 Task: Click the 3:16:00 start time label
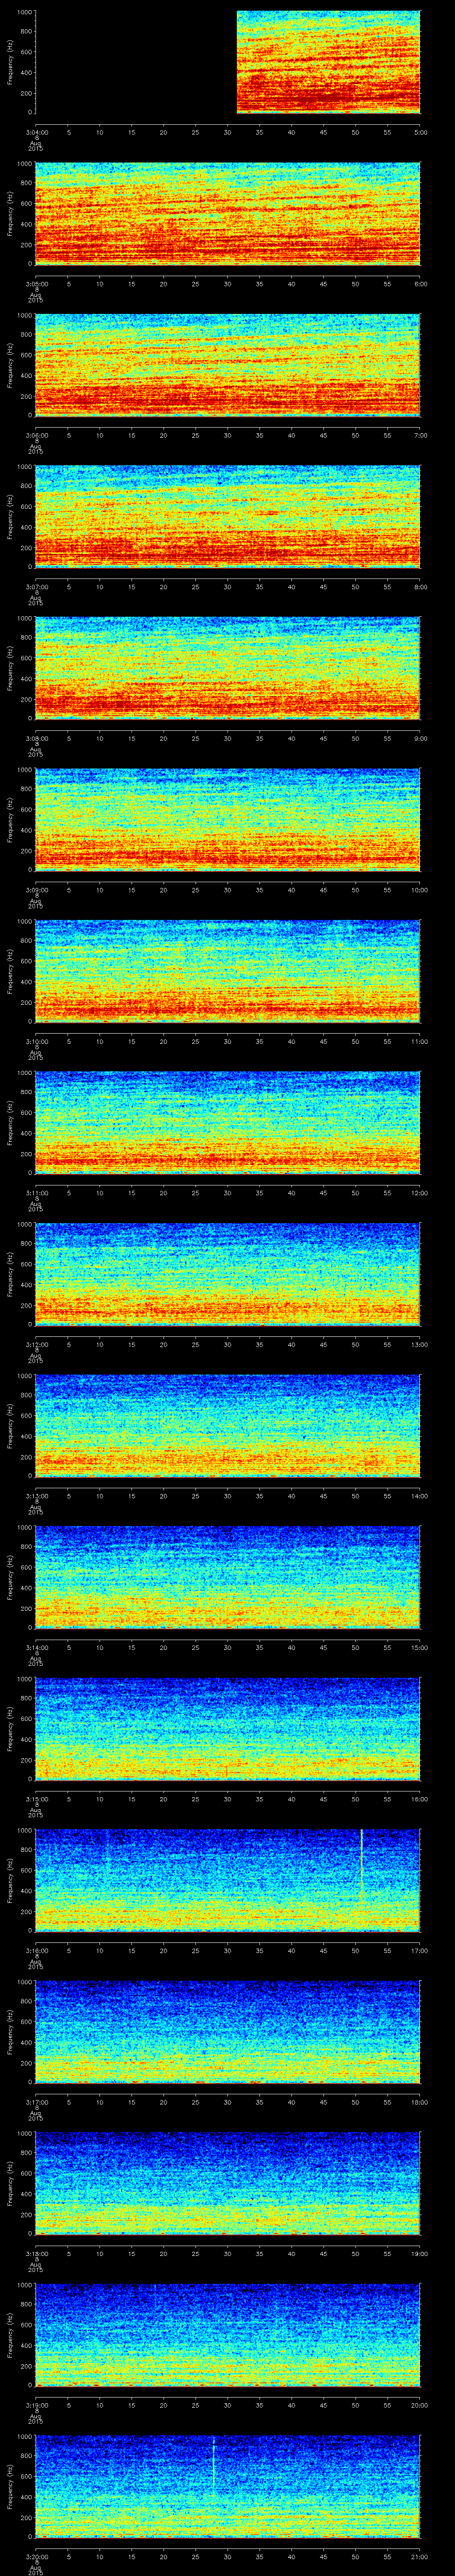pos(36,1950)
